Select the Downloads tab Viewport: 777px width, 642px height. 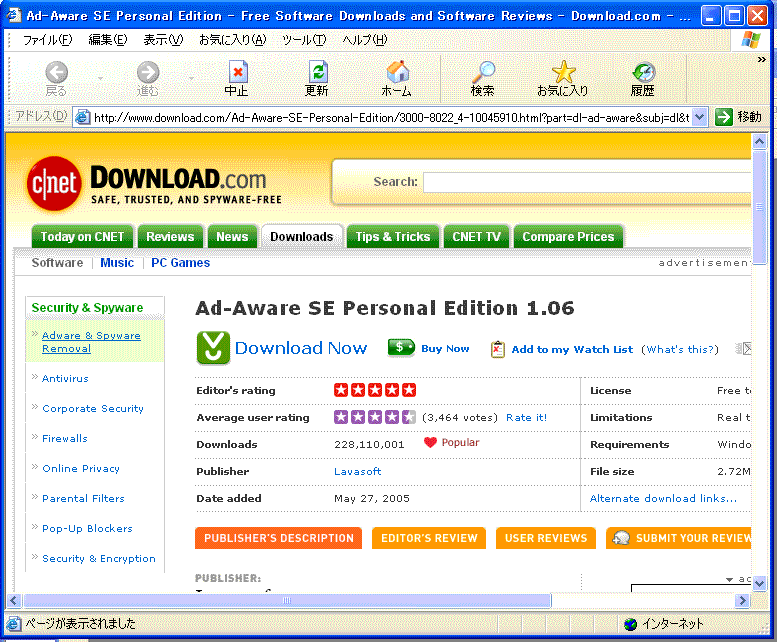[302, 236]
